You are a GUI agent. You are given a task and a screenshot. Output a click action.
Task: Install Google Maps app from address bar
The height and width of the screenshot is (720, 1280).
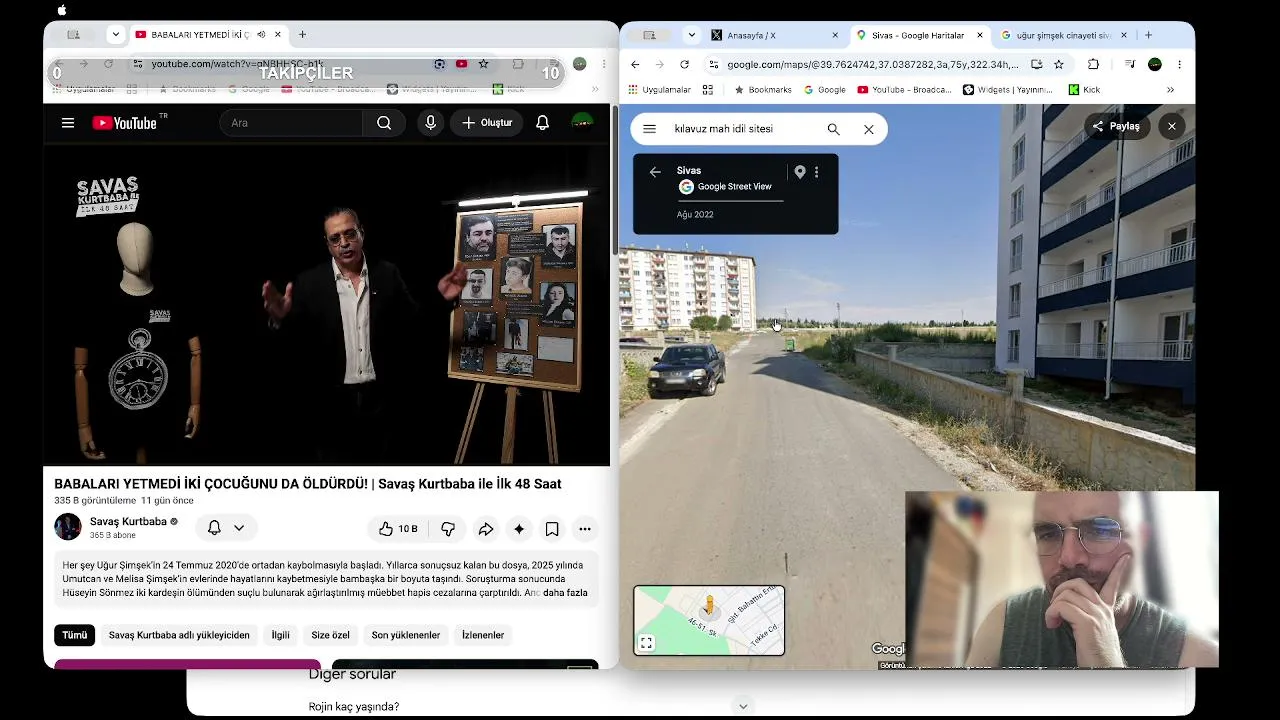1036,64
